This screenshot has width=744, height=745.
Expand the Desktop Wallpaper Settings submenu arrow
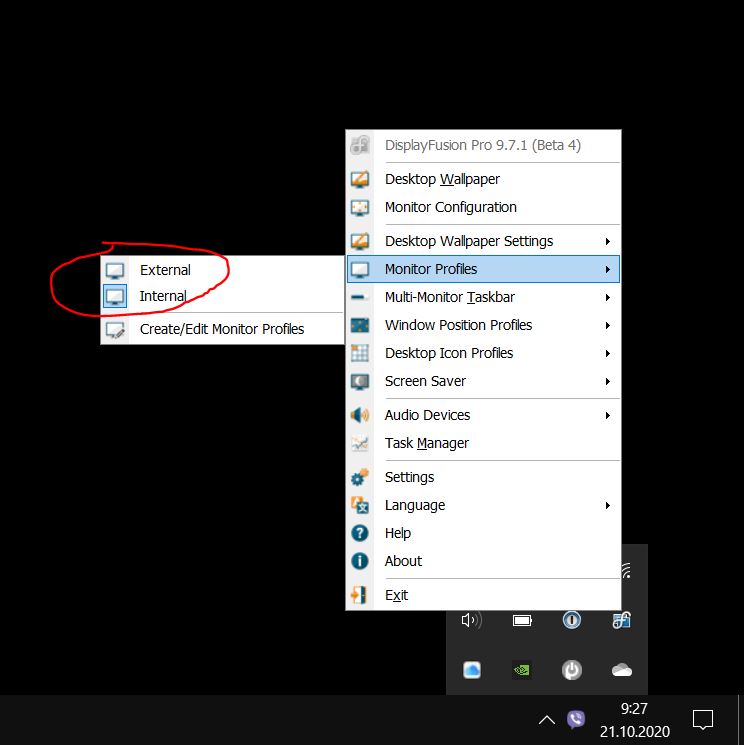607,241
